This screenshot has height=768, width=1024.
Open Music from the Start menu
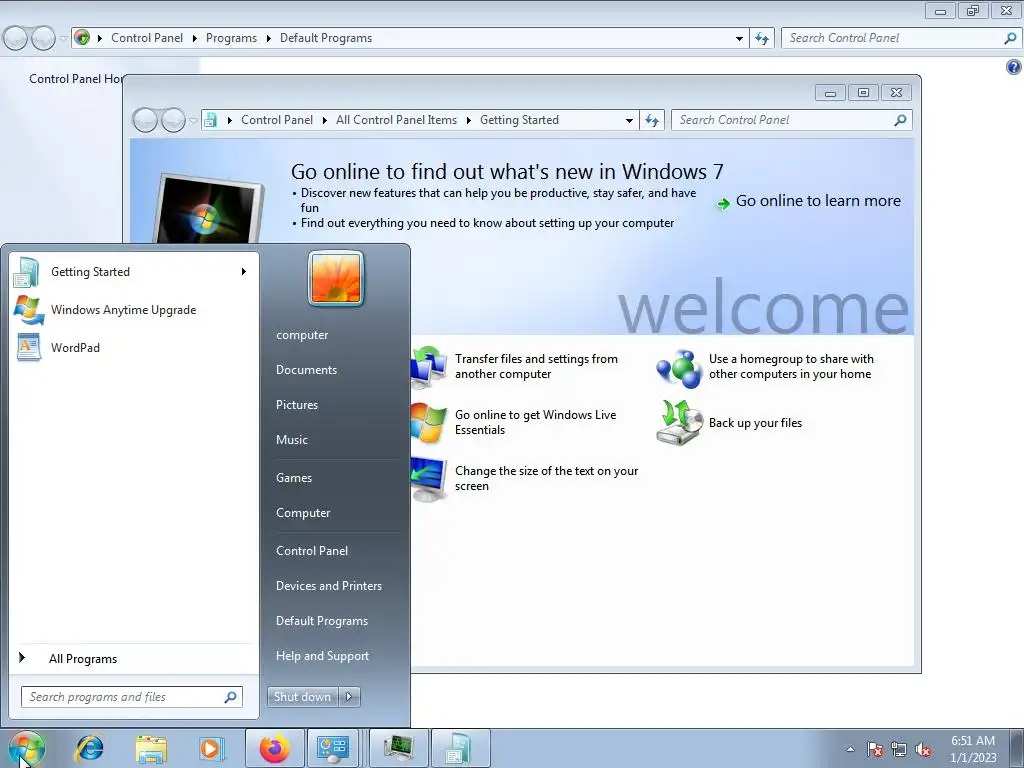[291, 440]
